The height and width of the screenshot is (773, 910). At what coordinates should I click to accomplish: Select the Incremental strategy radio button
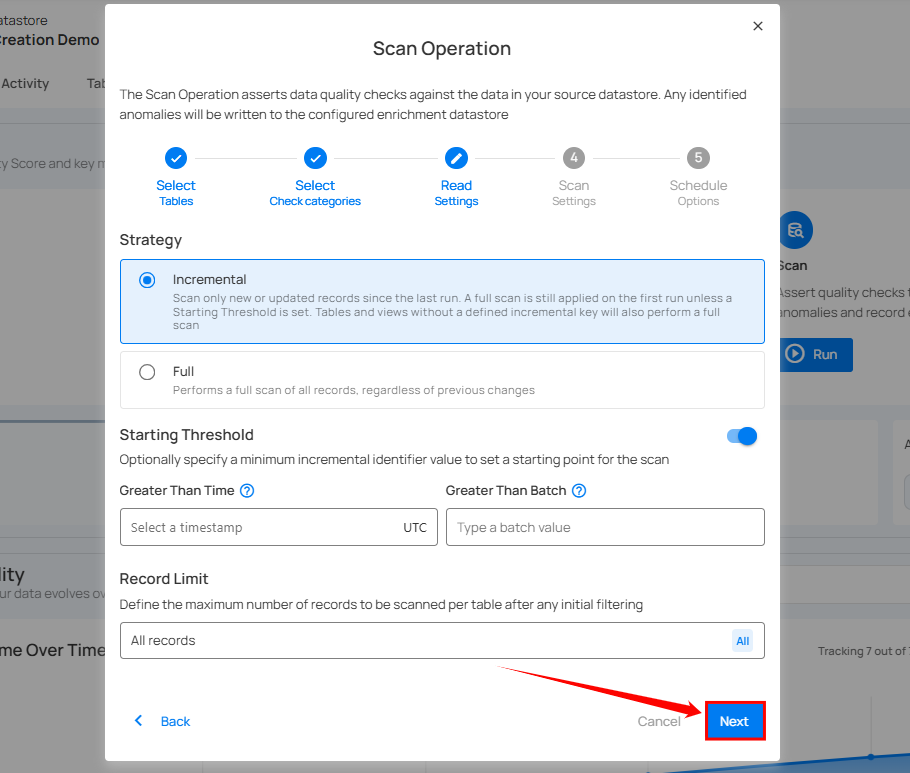[148, 280]
